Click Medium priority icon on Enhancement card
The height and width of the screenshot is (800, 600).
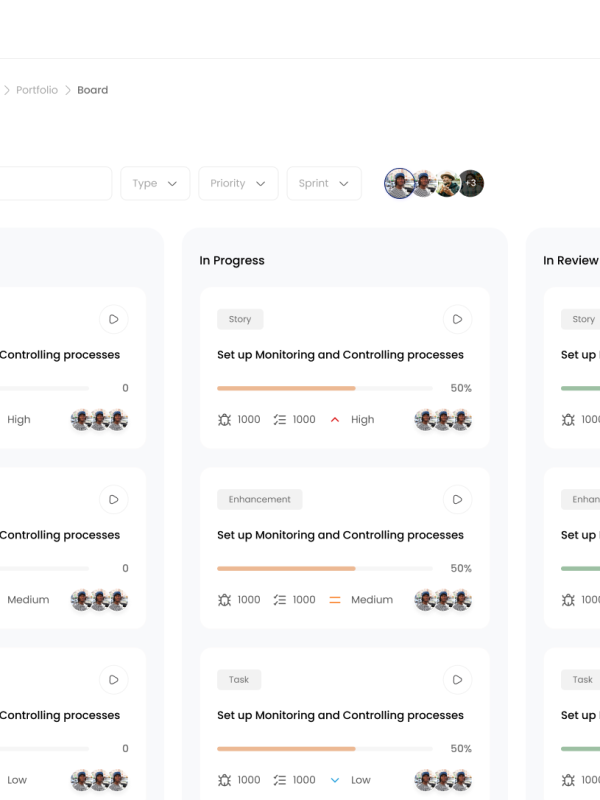pyautogui.click(x=335, y=600)
